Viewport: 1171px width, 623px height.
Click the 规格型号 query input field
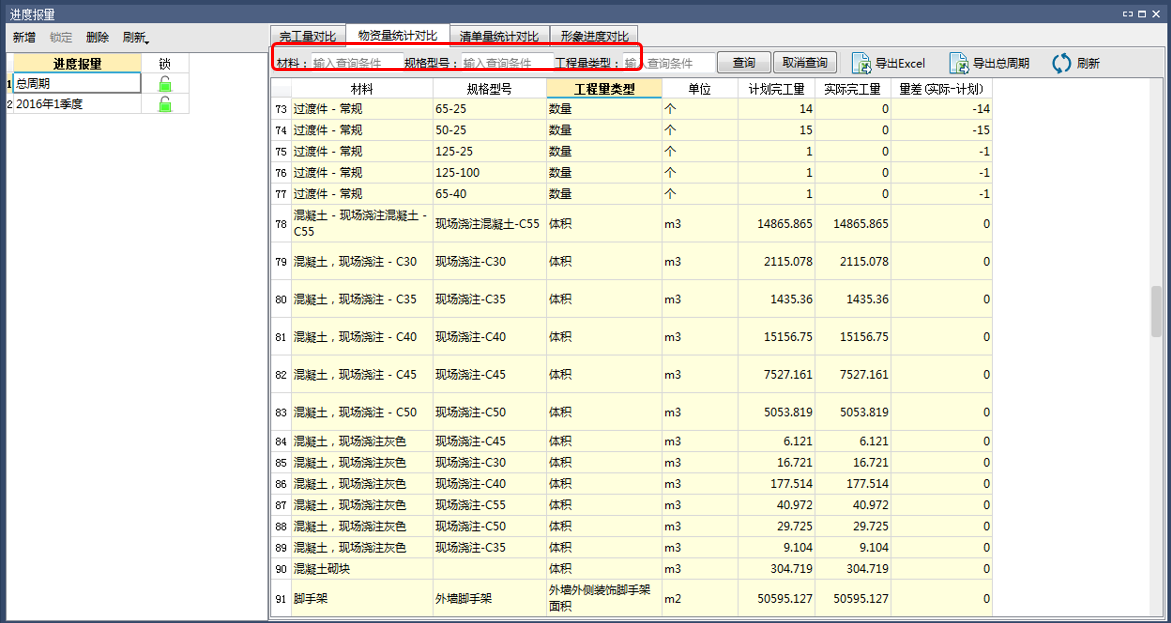click(x=508, y=63)
